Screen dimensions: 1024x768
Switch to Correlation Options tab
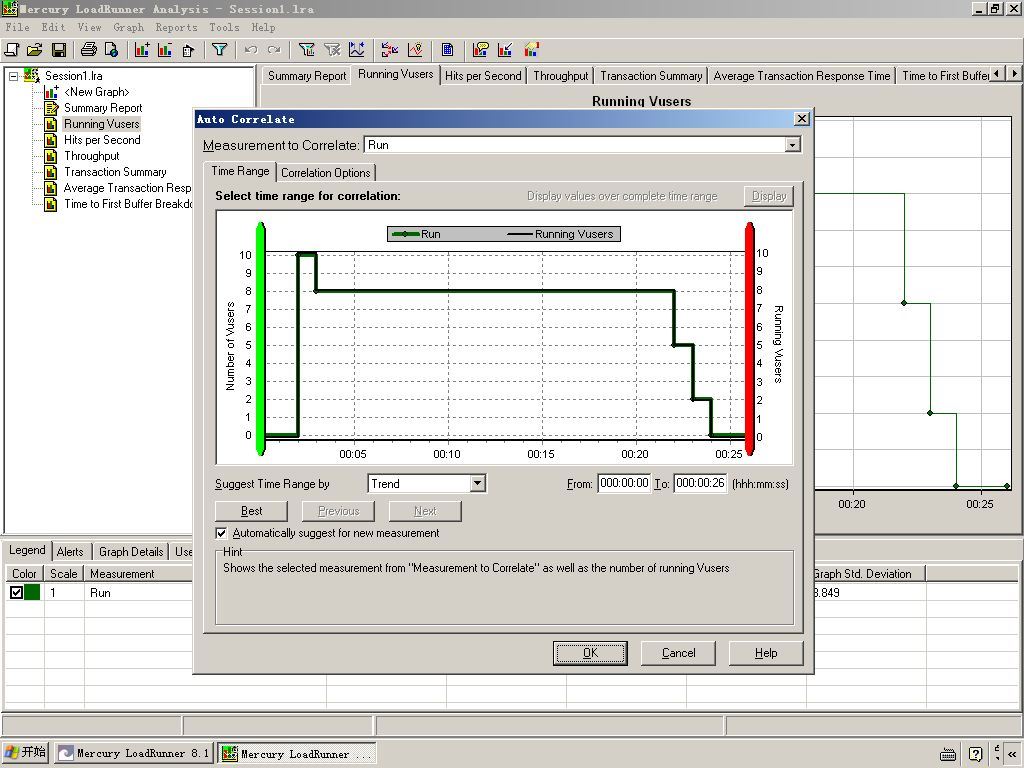click(325, 172)
